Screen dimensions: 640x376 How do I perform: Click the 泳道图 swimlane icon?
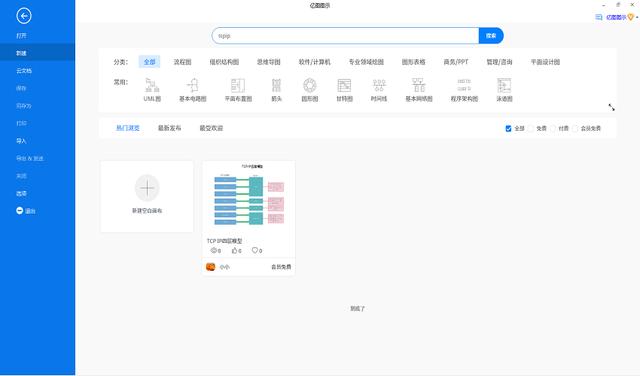click(504, 86)
